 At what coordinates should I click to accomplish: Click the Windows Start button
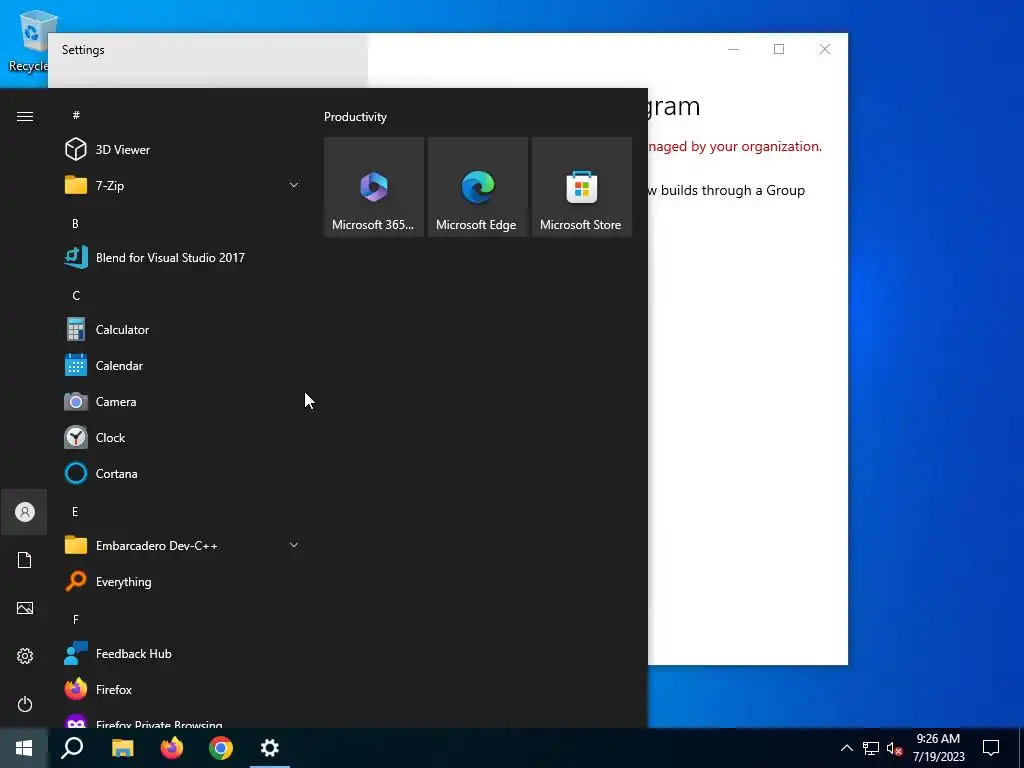(x=24, y=748)
